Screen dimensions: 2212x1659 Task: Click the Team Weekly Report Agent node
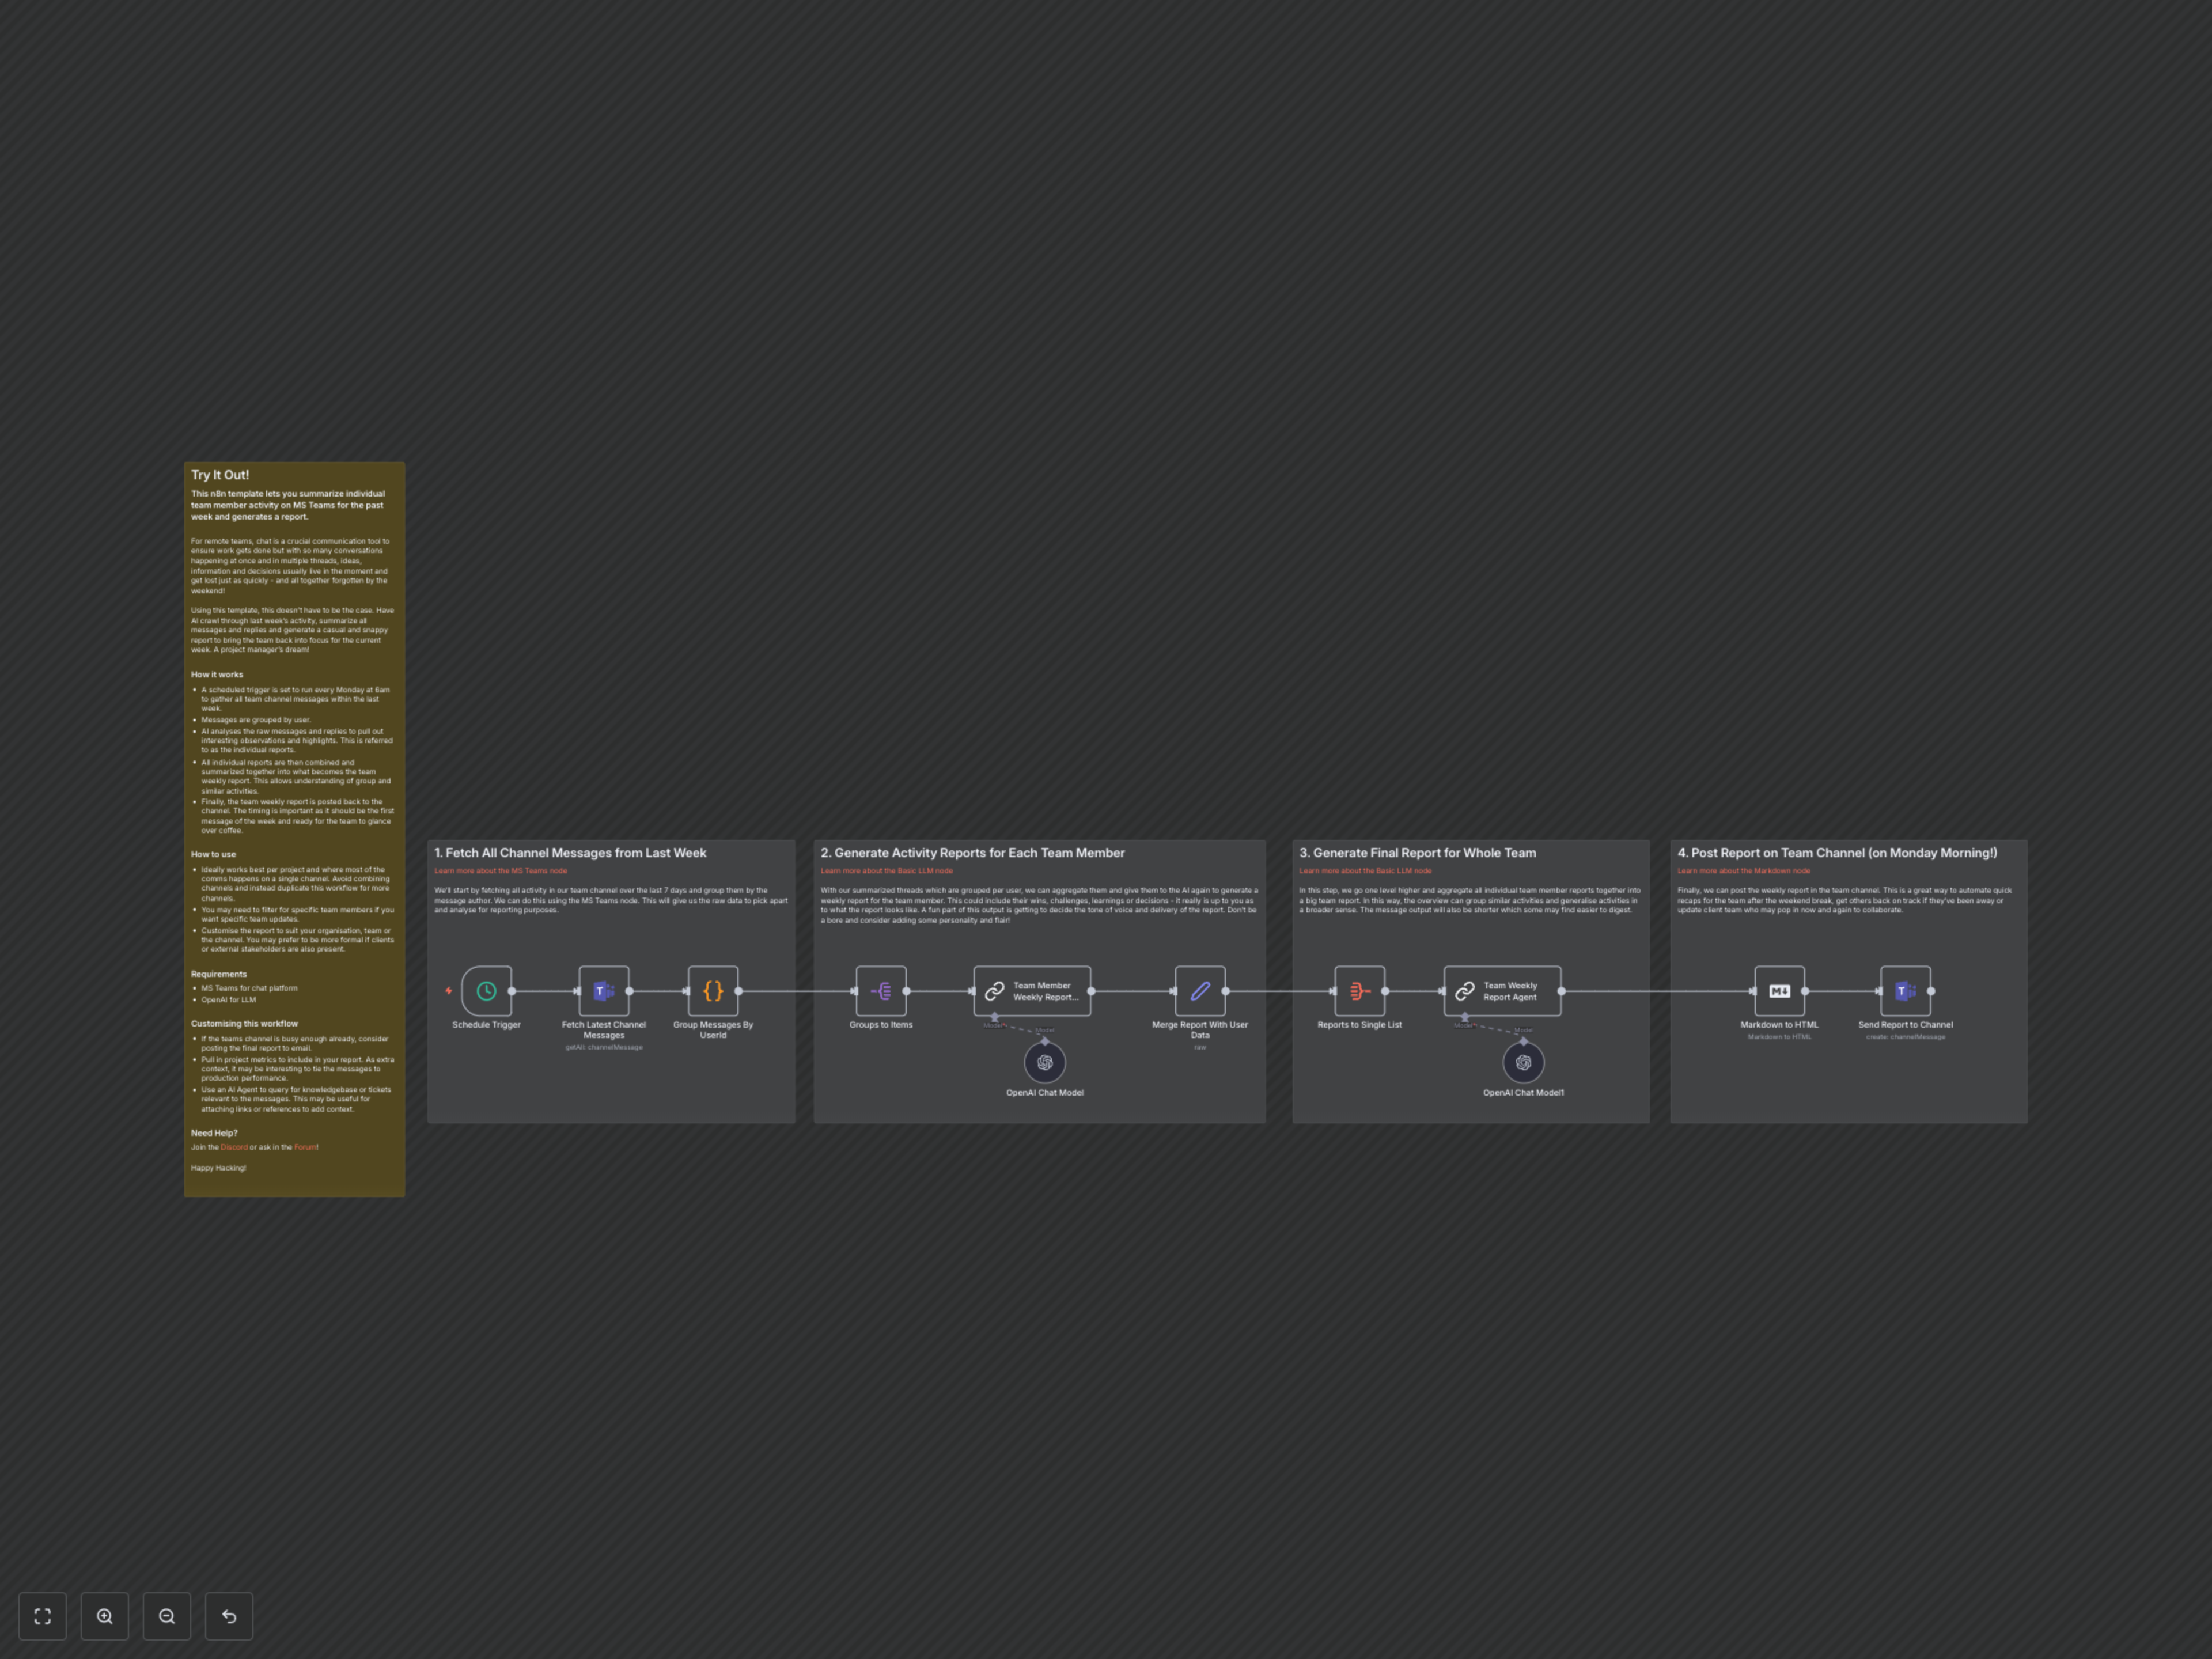(1503, 991)
